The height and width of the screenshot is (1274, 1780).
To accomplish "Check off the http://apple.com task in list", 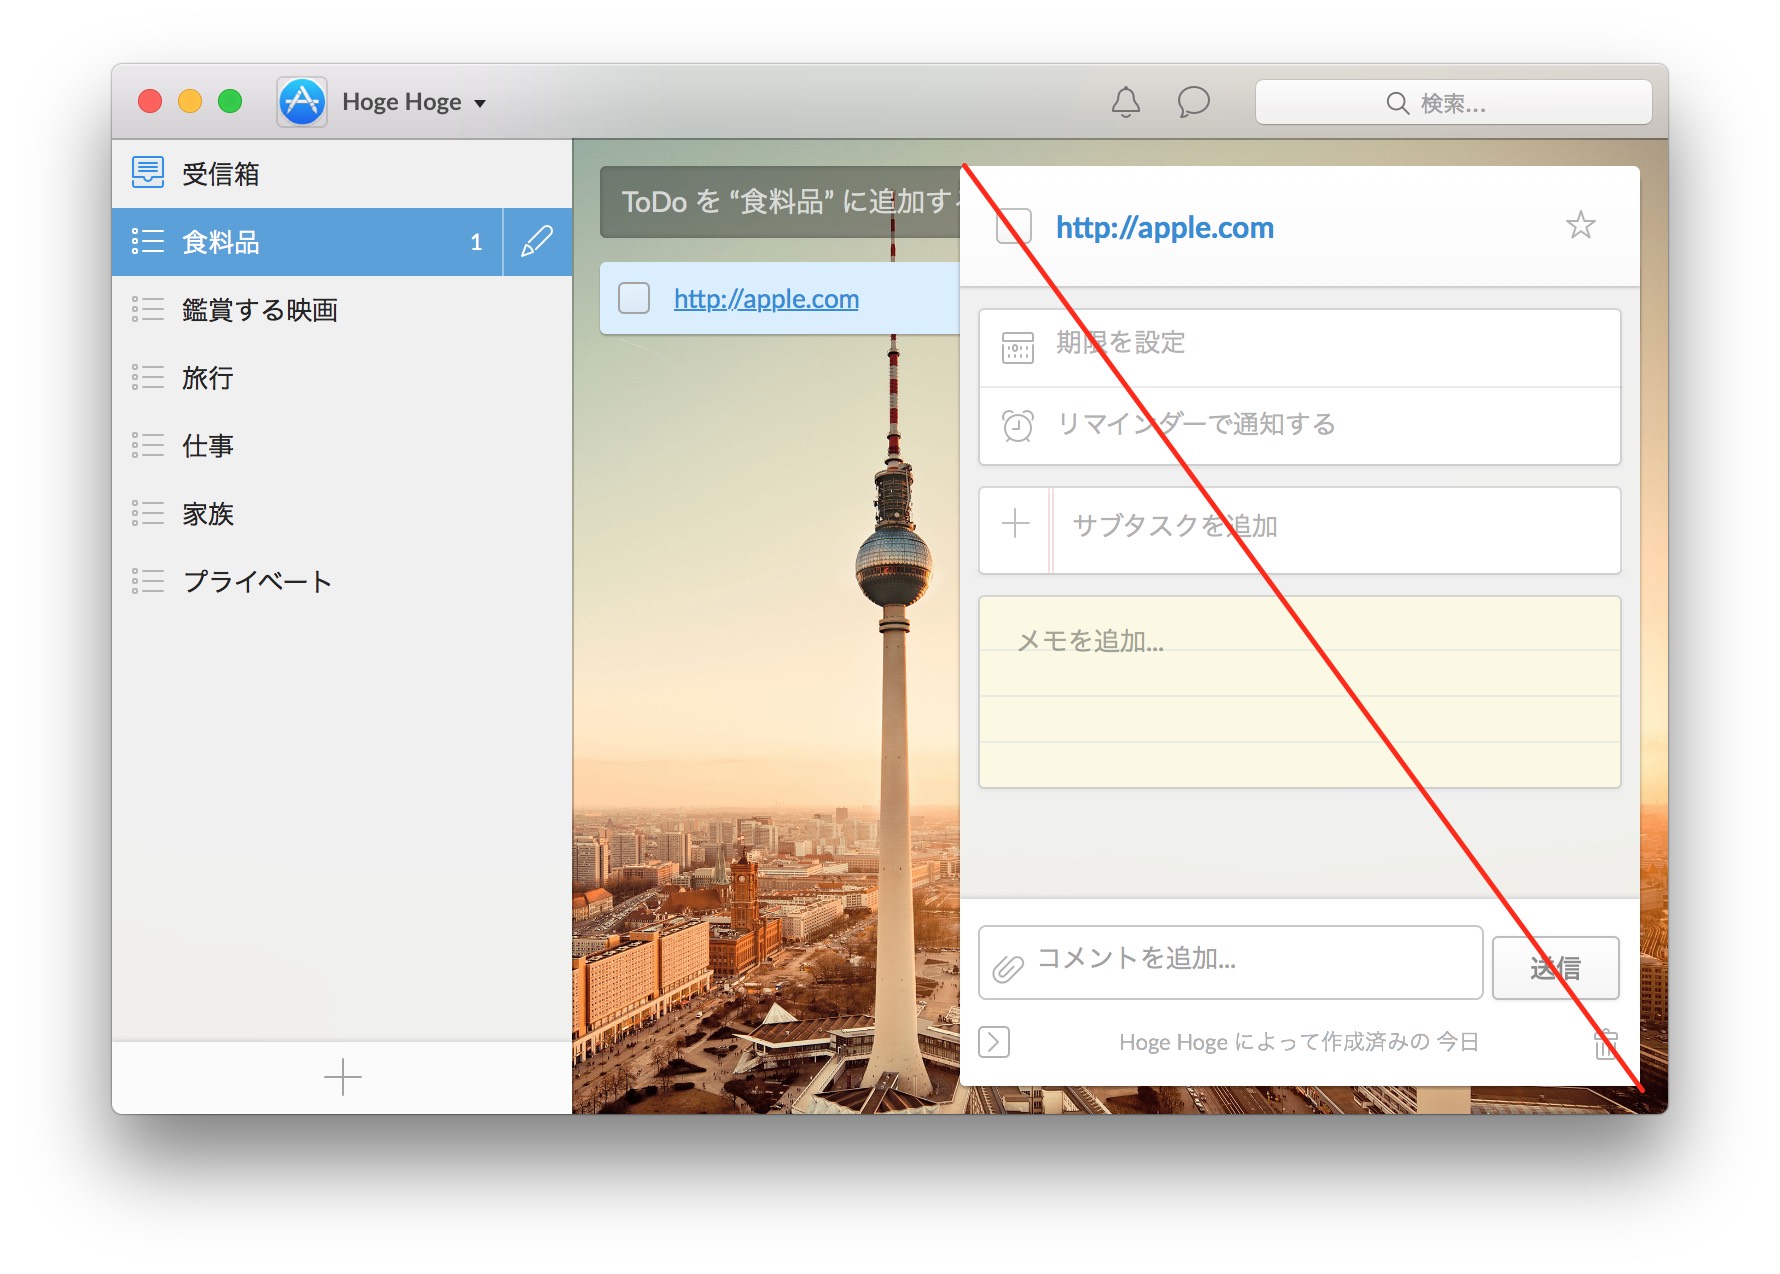I will click(634, 298).
